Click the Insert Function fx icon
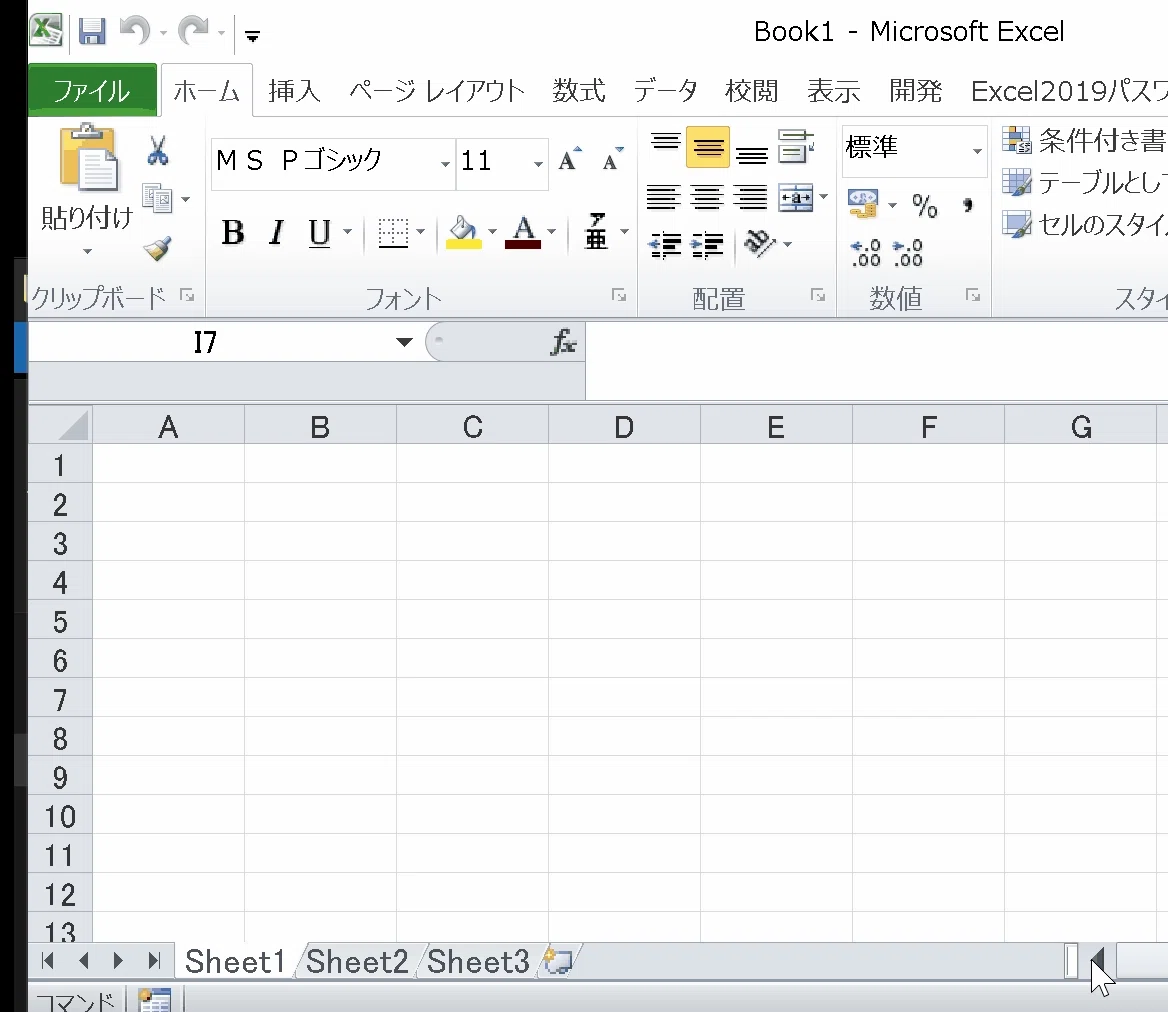This screenshot has height=1012, width=1168. [563, 343]
